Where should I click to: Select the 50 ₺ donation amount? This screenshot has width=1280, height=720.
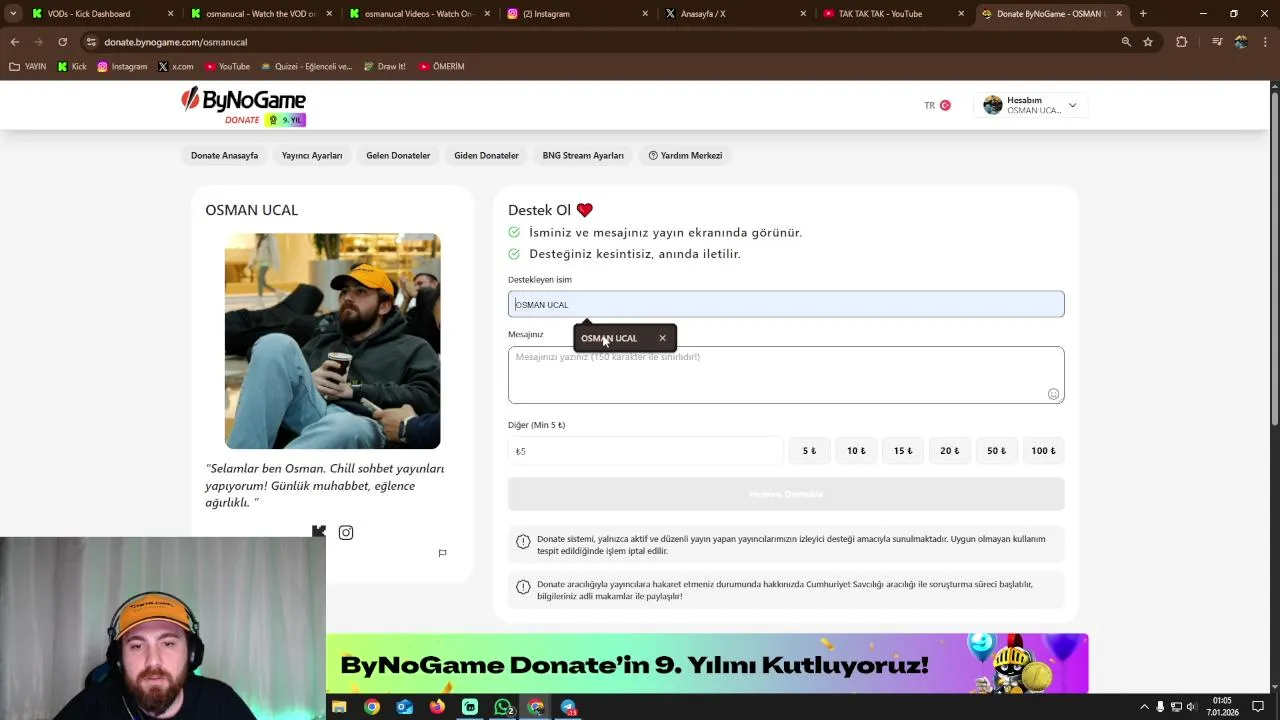coord(997,451)
